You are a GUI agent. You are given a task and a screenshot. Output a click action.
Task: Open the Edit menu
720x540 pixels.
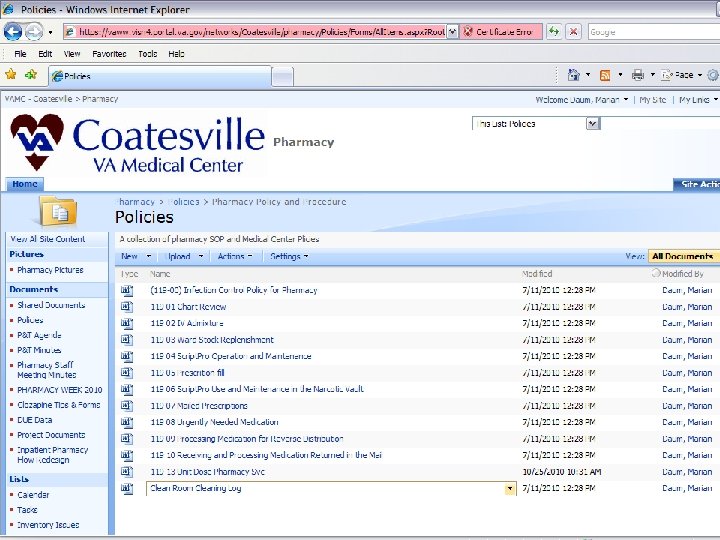(45, 54)
